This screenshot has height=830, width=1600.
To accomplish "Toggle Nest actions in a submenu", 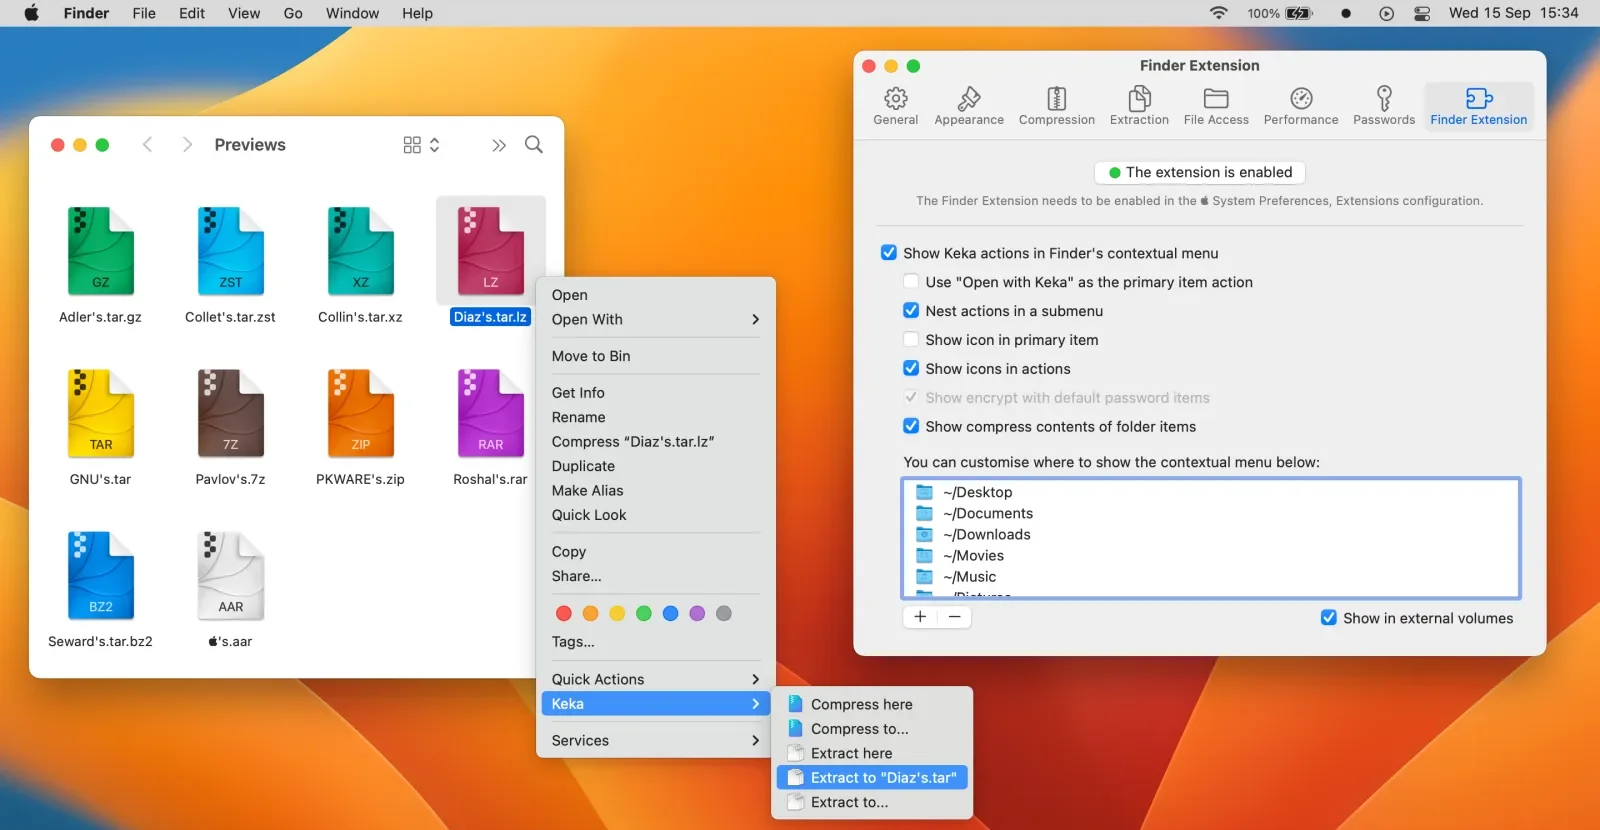I will pyautogui.click(x=911, y=311).
